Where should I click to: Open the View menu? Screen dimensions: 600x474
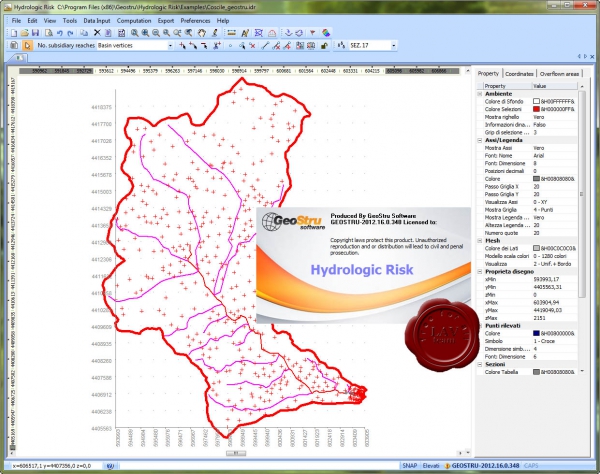pos(50,21)
